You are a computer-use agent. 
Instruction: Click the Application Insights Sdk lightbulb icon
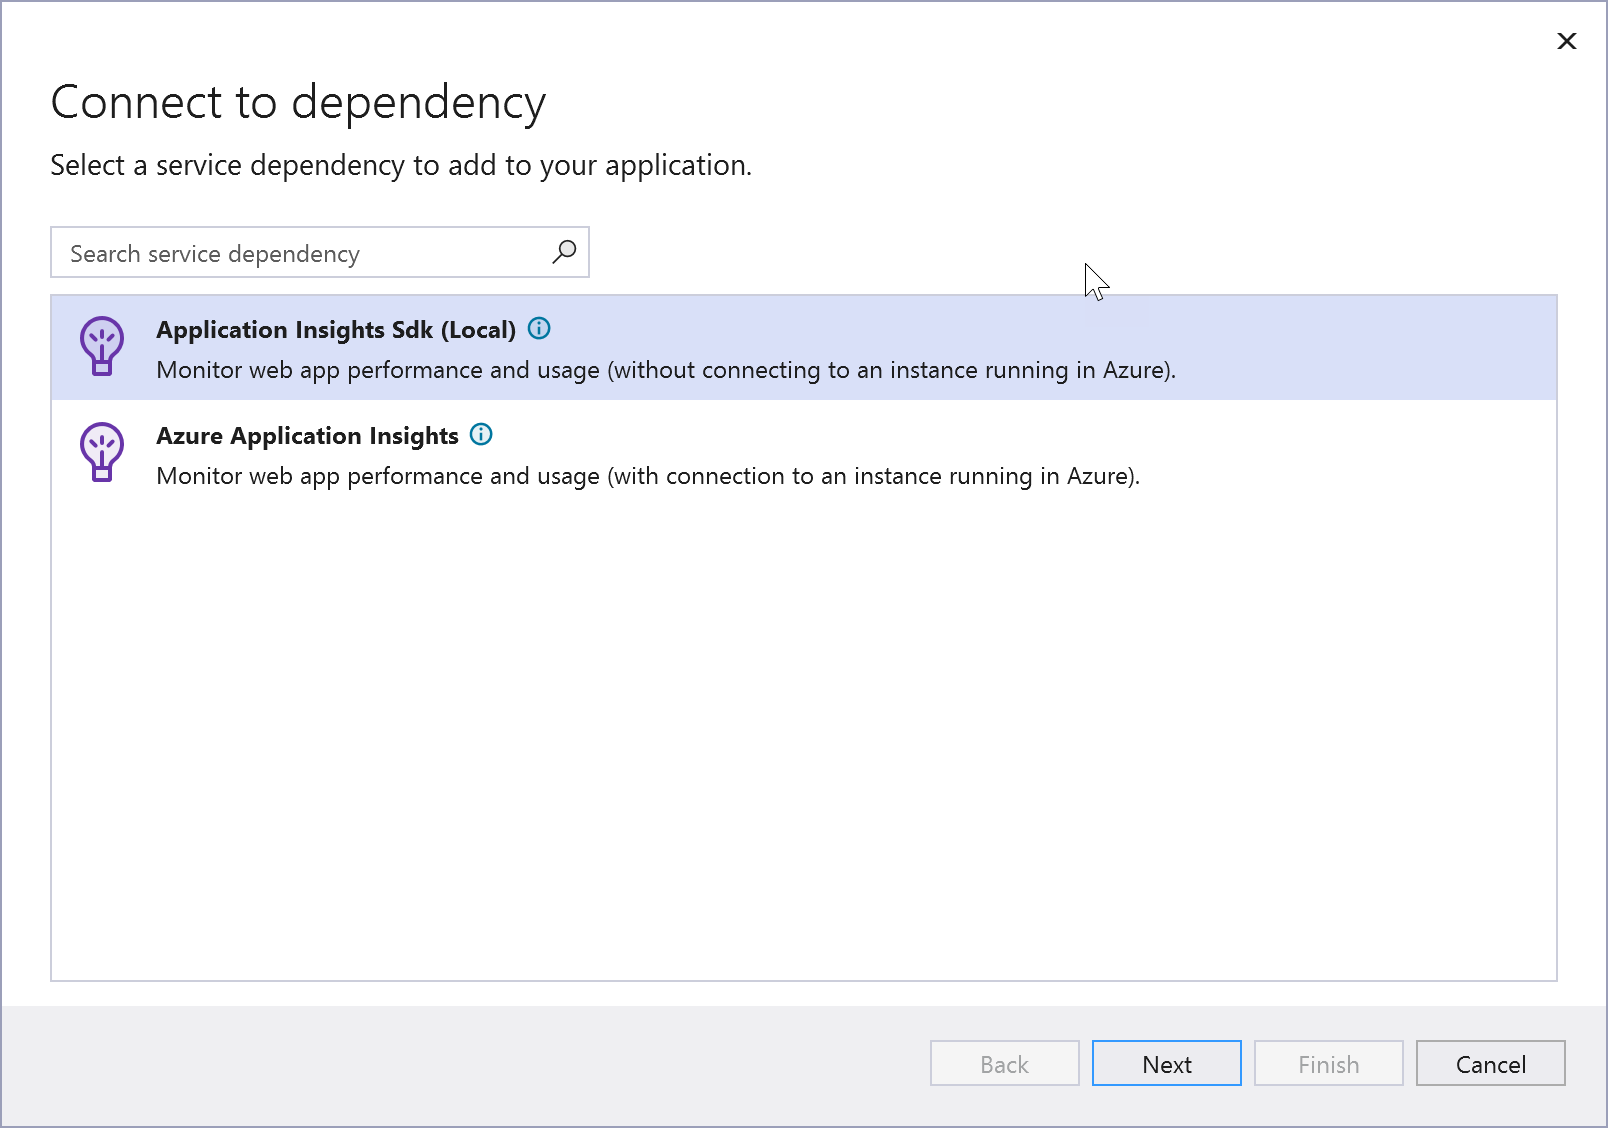(102, 346)
